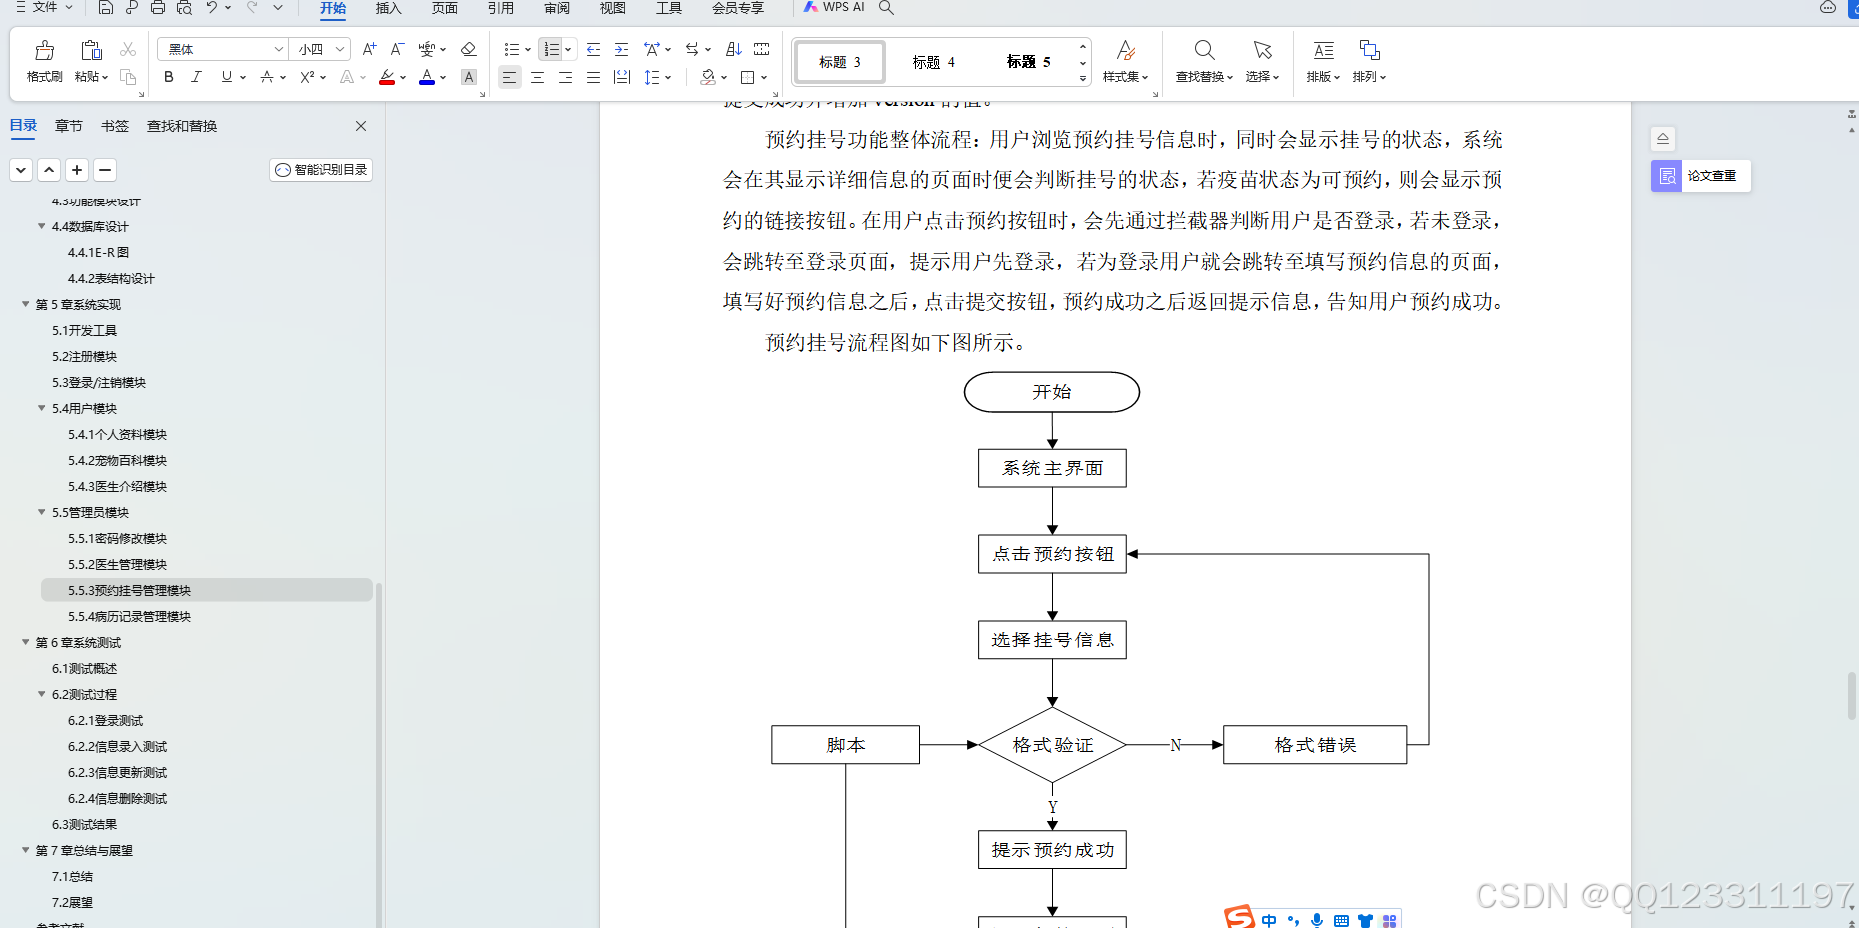The image size is (1859, 928).
Task: Open Find and Replace (查找替换) tool
Action: [x=1204, y=60]
